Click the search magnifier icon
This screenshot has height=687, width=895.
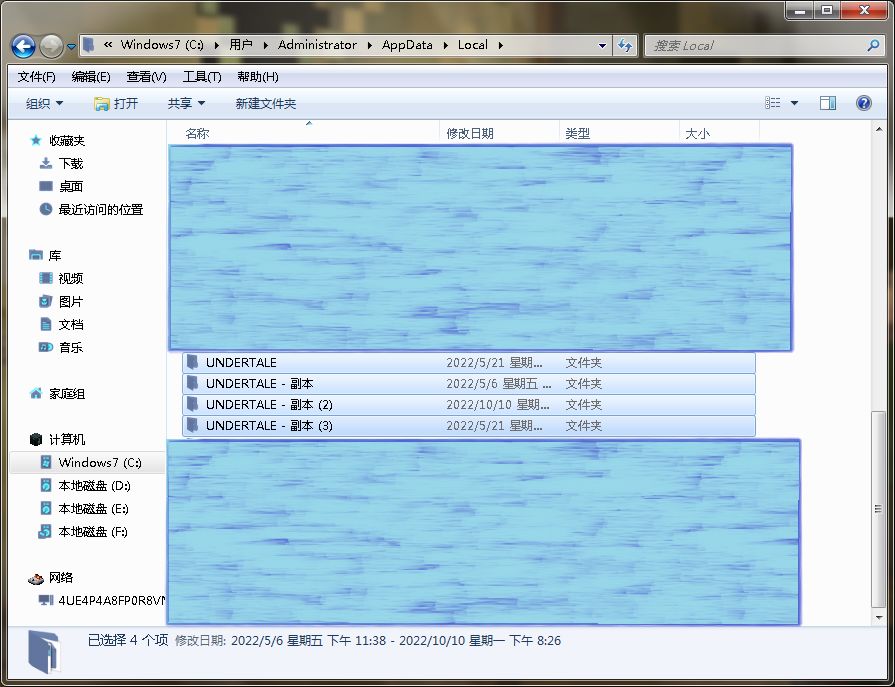(x=873, y=45)
